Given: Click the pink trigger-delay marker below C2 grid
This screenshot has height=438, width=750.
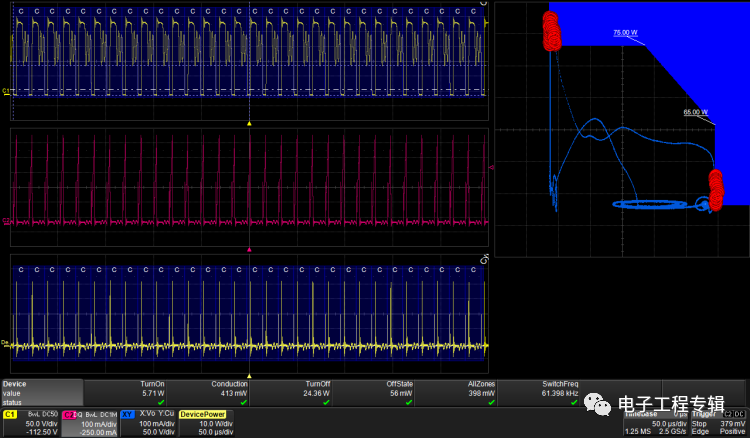Looking at the screenshot, I should point(249,250).
